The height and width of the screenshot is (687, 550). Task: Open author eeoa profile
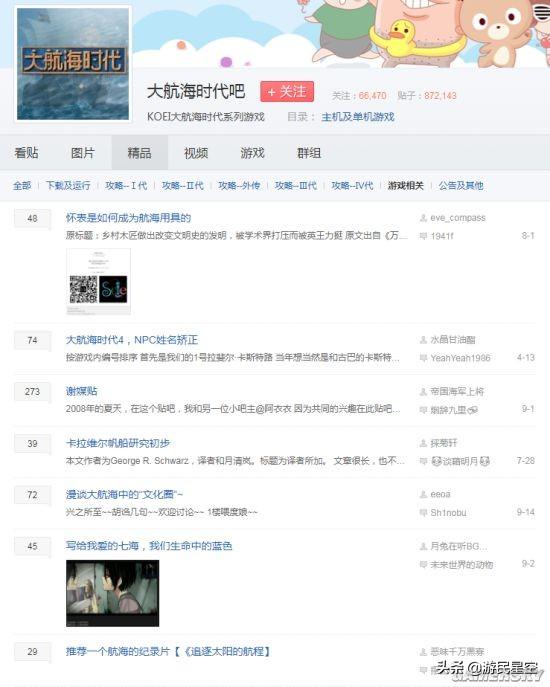tap(440, 494)
